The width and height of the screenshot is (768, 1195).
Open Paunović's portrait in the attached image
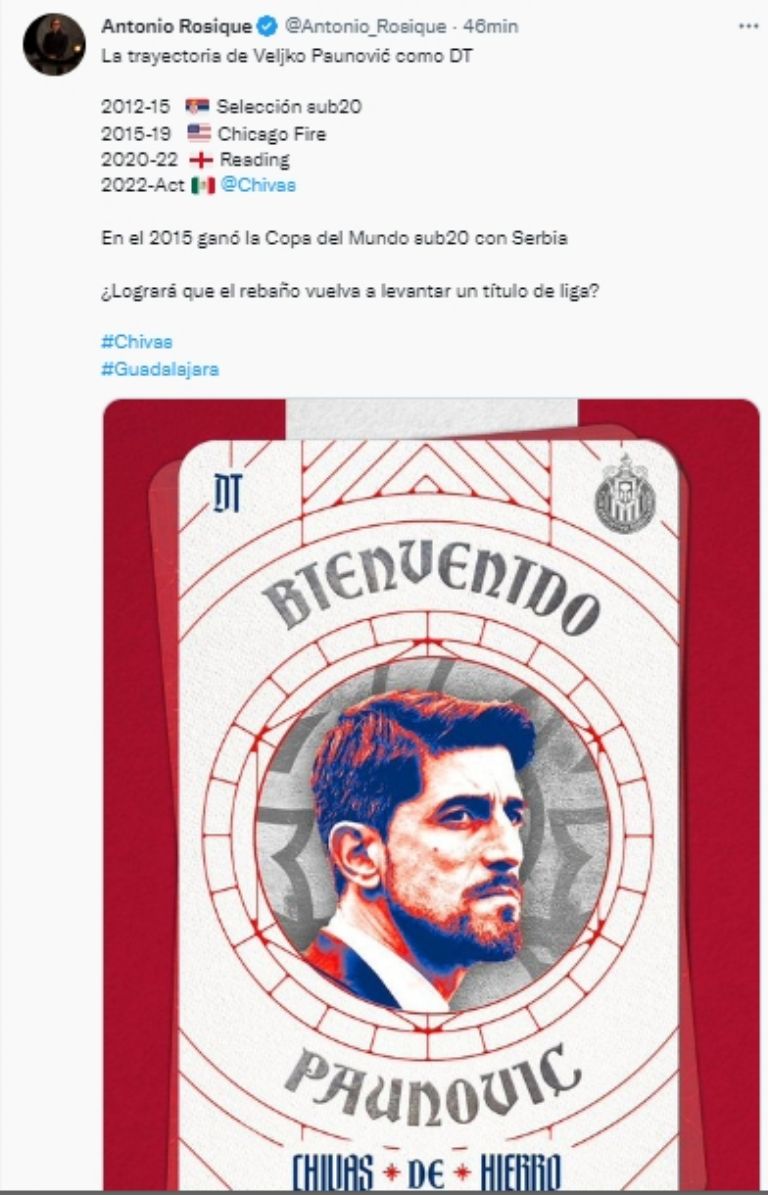point(431,835)
